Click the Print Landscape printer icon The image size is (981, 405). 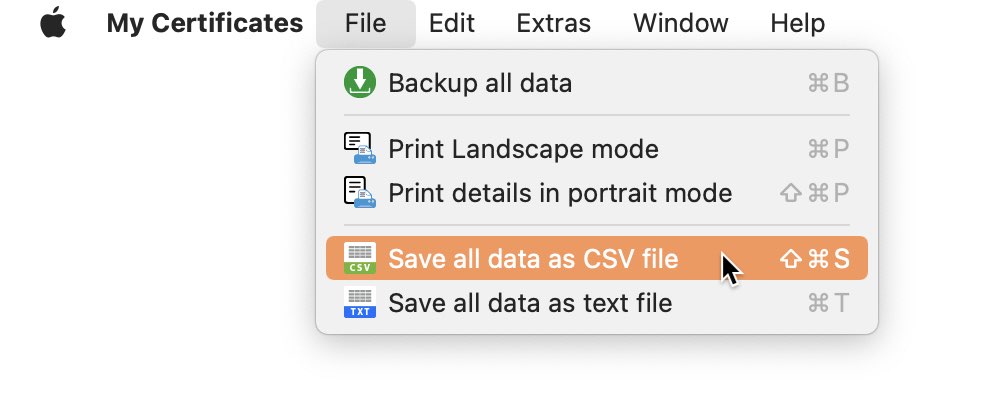pos(360,148)
